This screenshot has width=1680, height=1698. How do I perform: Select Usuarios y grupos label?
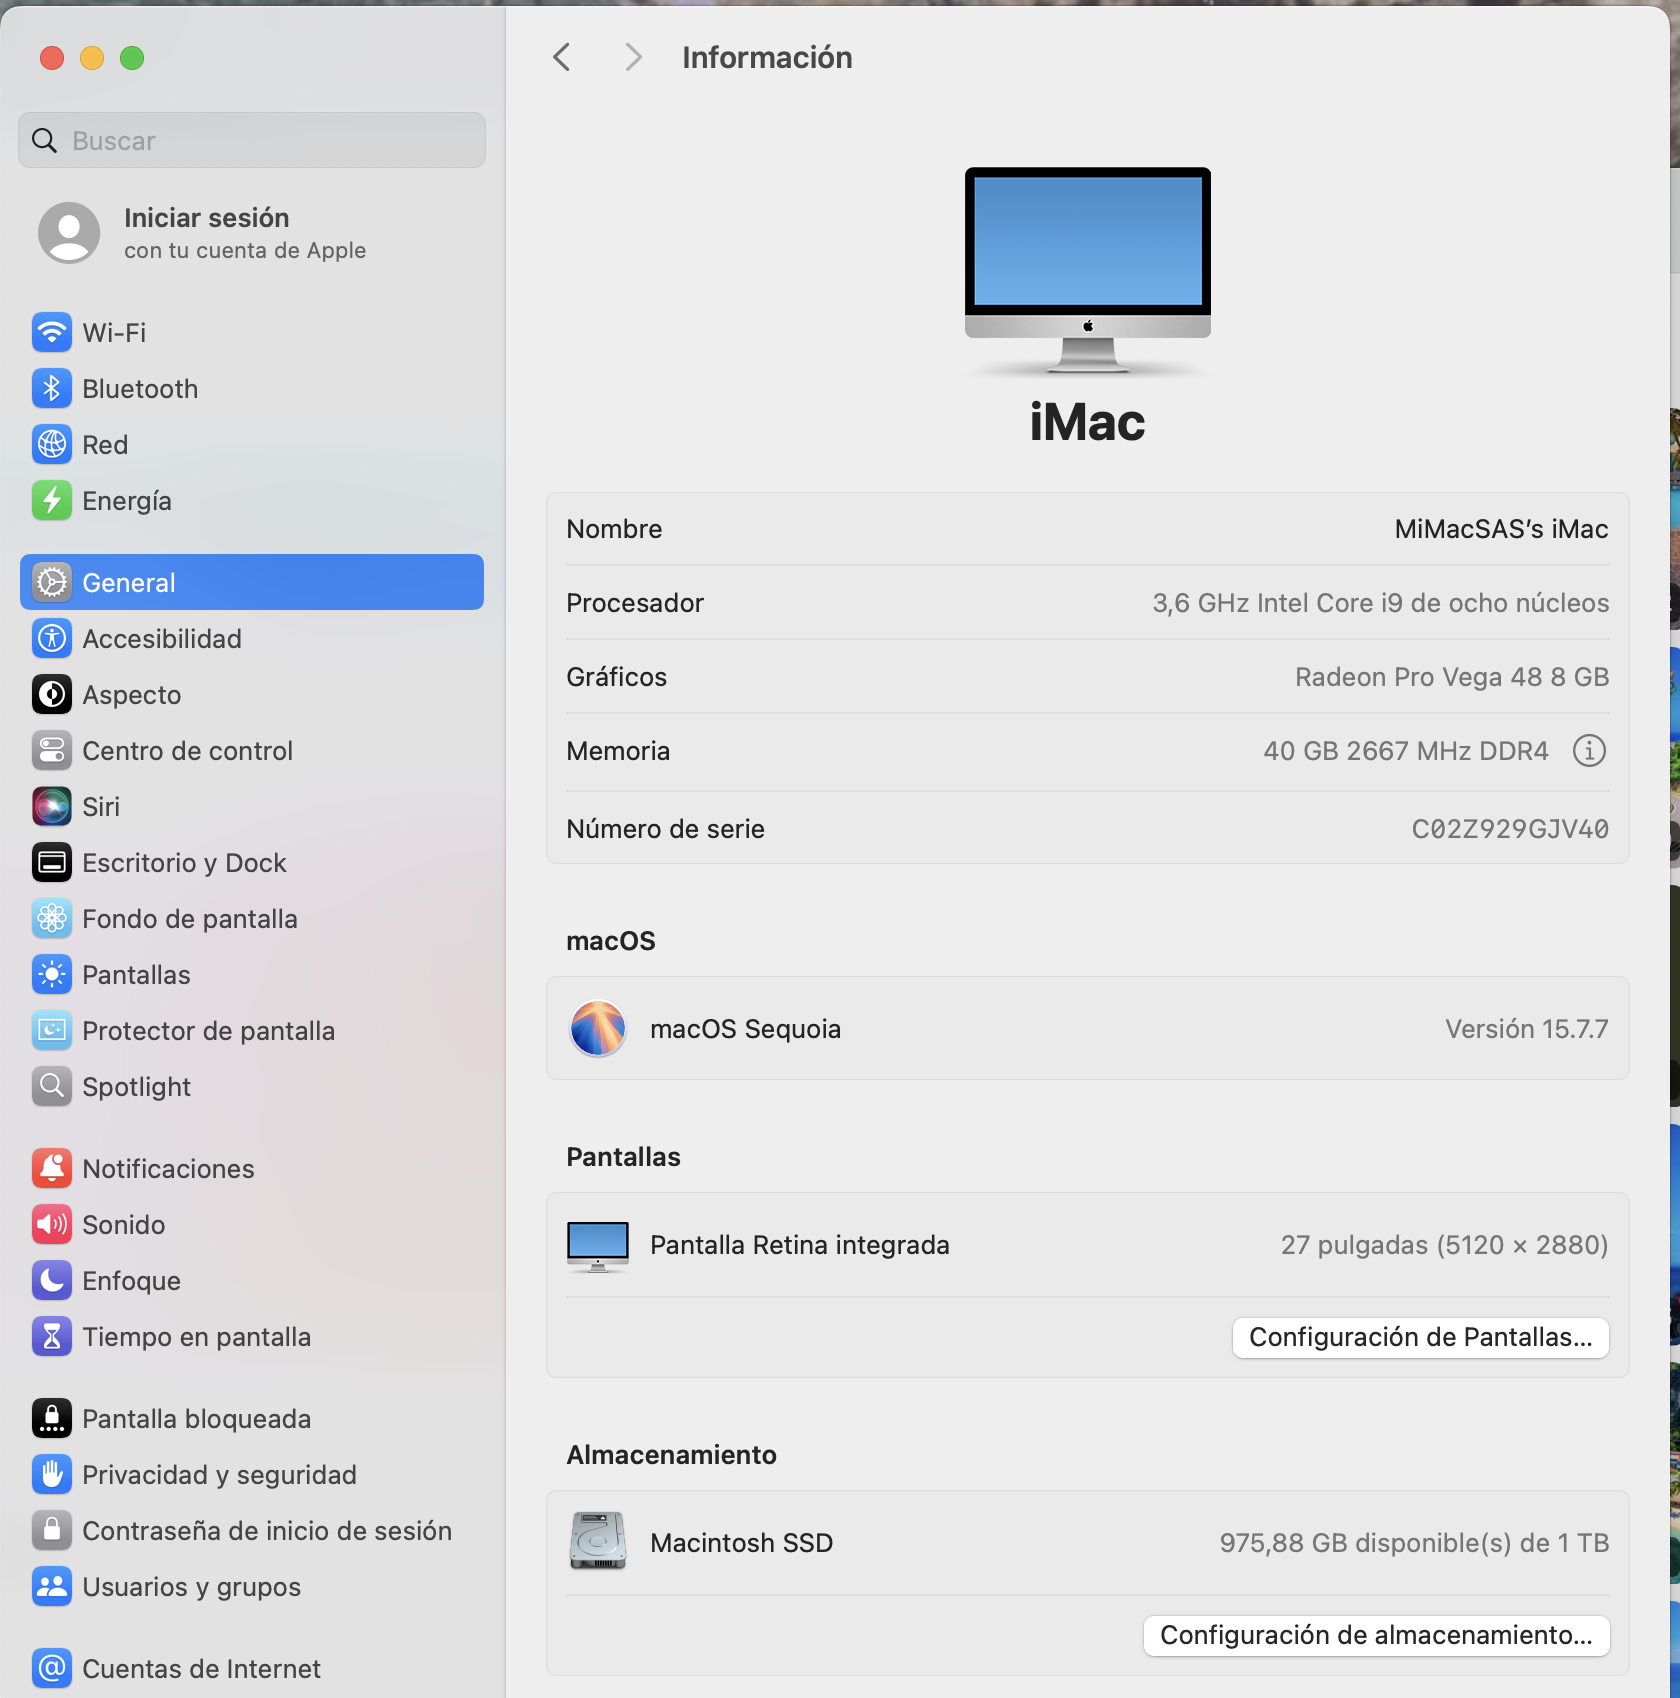tap(191, 1587)
